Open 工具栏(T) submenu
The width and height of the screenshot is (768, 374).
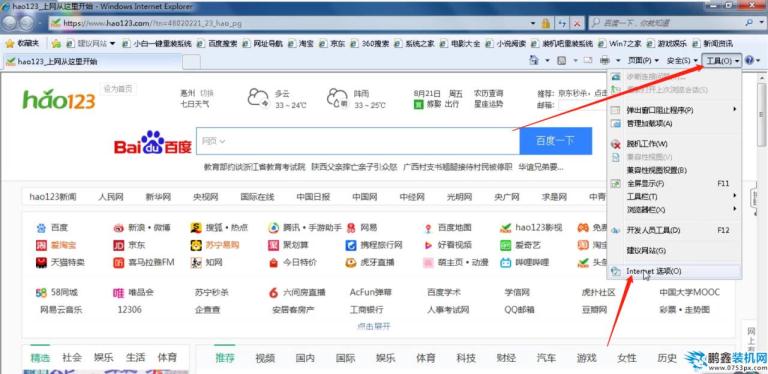click(674, 196)
